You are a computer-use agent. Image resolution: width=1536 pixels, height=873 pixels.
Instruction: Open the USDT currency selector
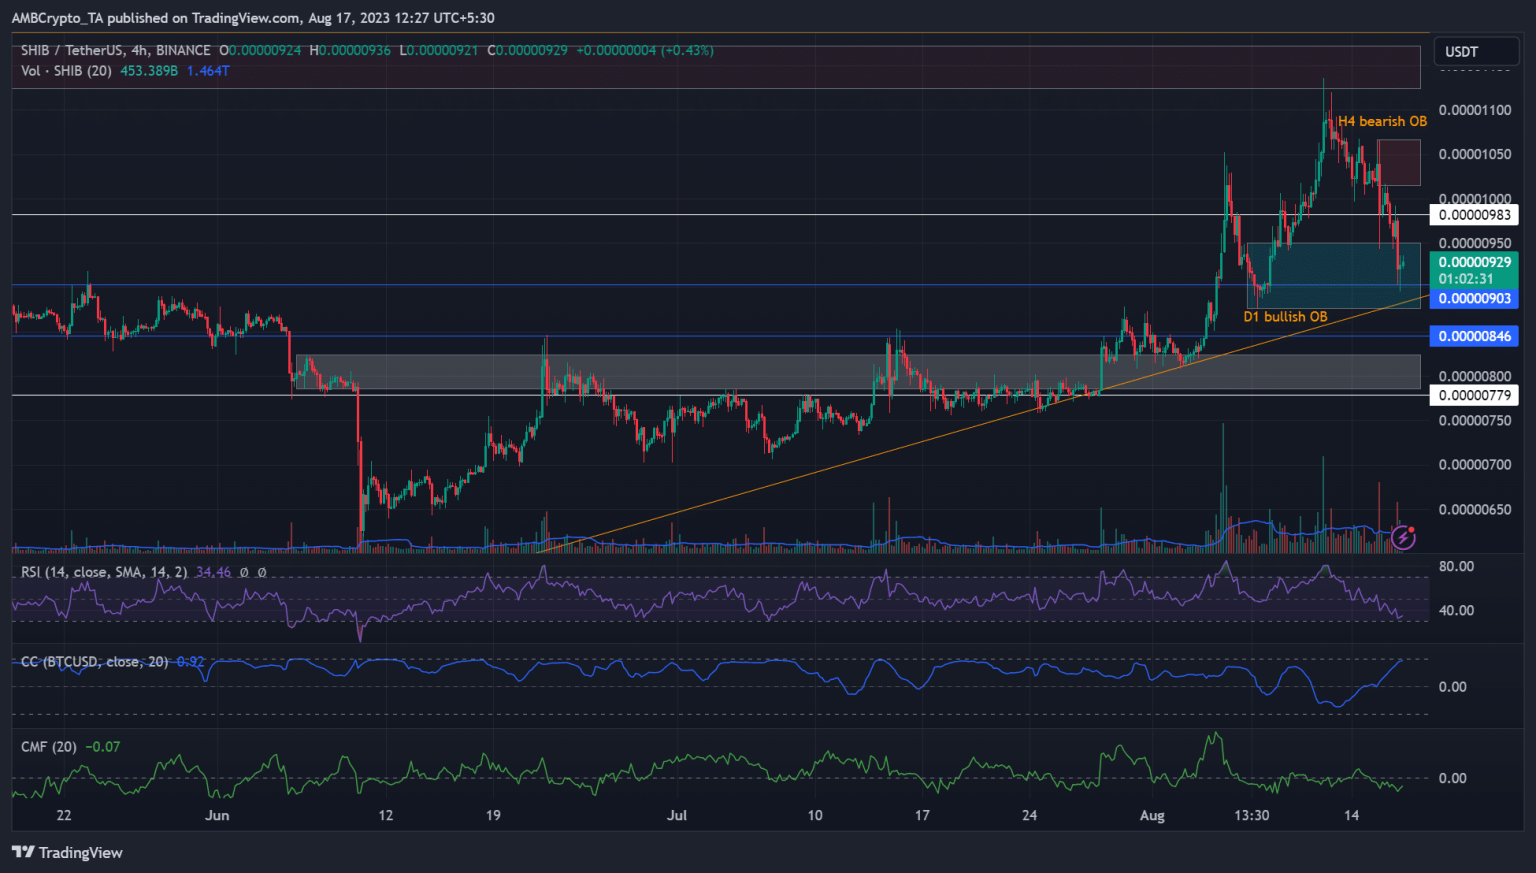(1461, 52)
